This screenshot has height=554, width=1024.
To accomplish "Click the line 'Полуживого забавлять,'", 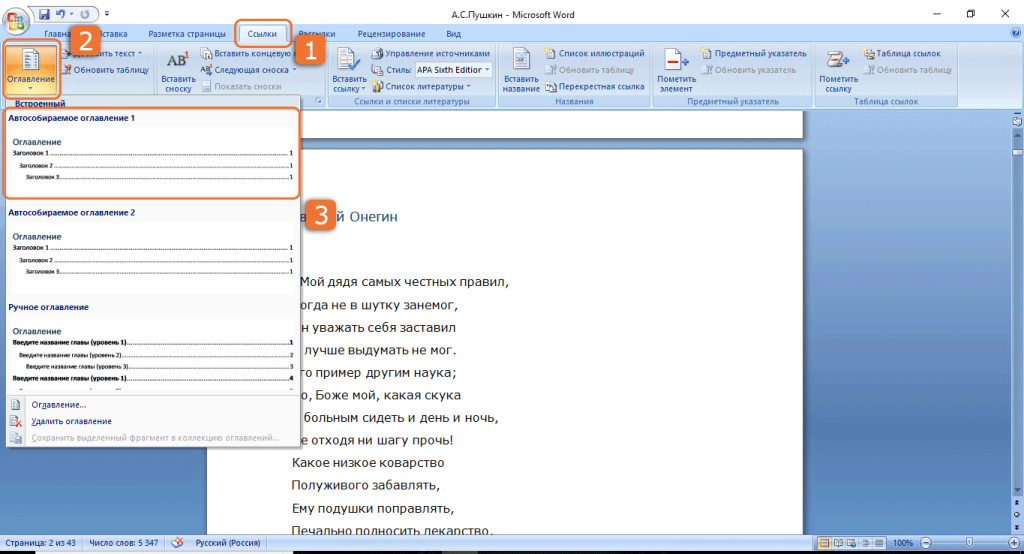I will coord(366,485).
